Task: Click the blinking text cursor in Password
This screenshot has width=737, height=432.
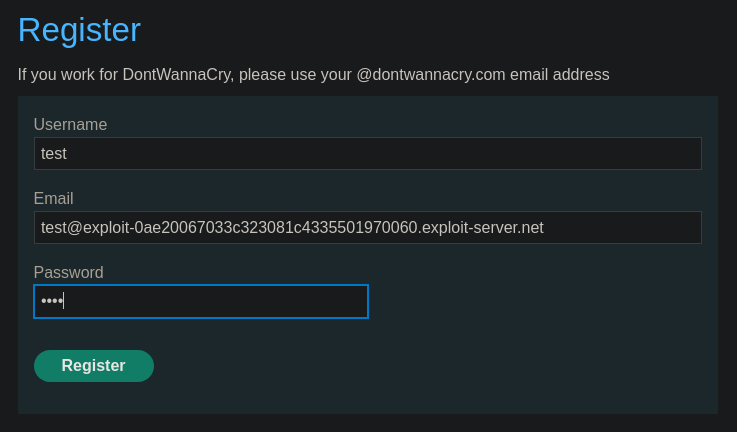Action: [x=63, y=301]
